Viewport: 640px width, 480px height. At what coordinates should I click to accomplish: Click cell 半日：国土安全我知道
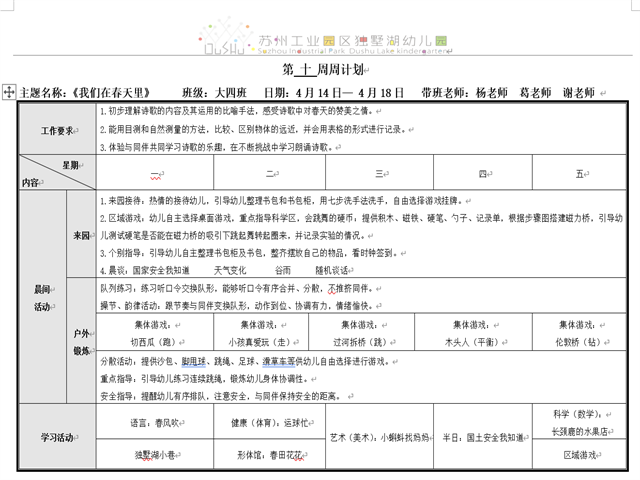point(483,438)
